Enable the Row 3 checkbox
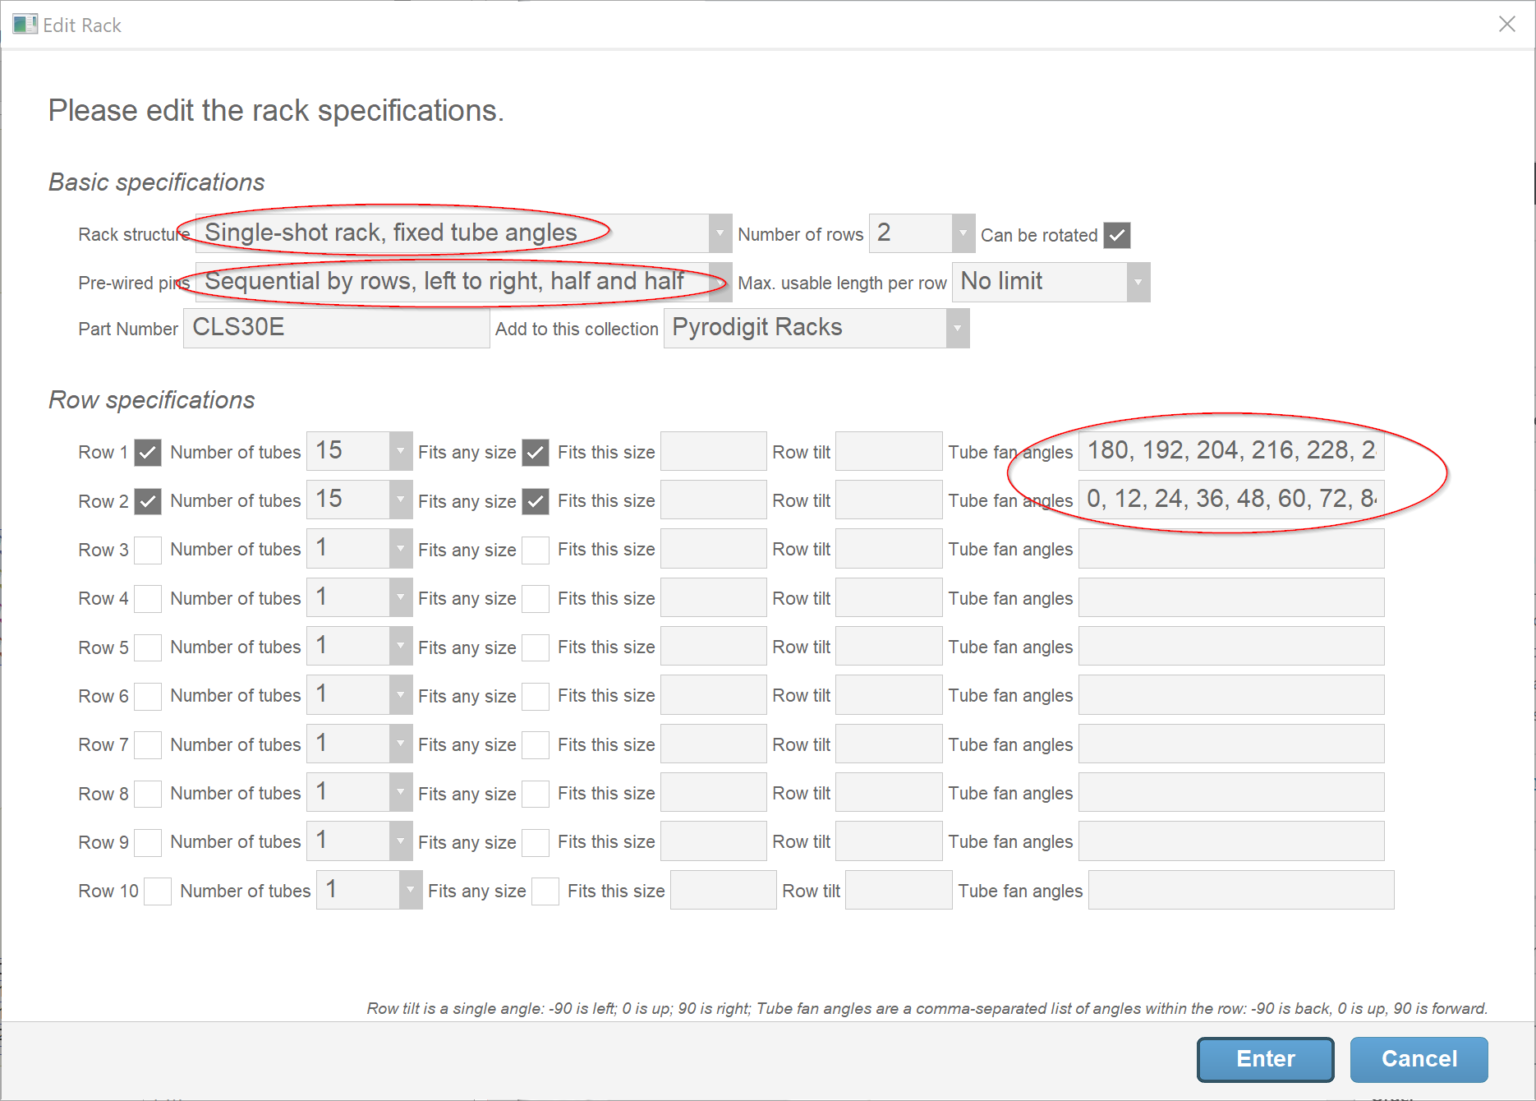Screen dimensions: 1536x1101 click(x=148, y=549)
